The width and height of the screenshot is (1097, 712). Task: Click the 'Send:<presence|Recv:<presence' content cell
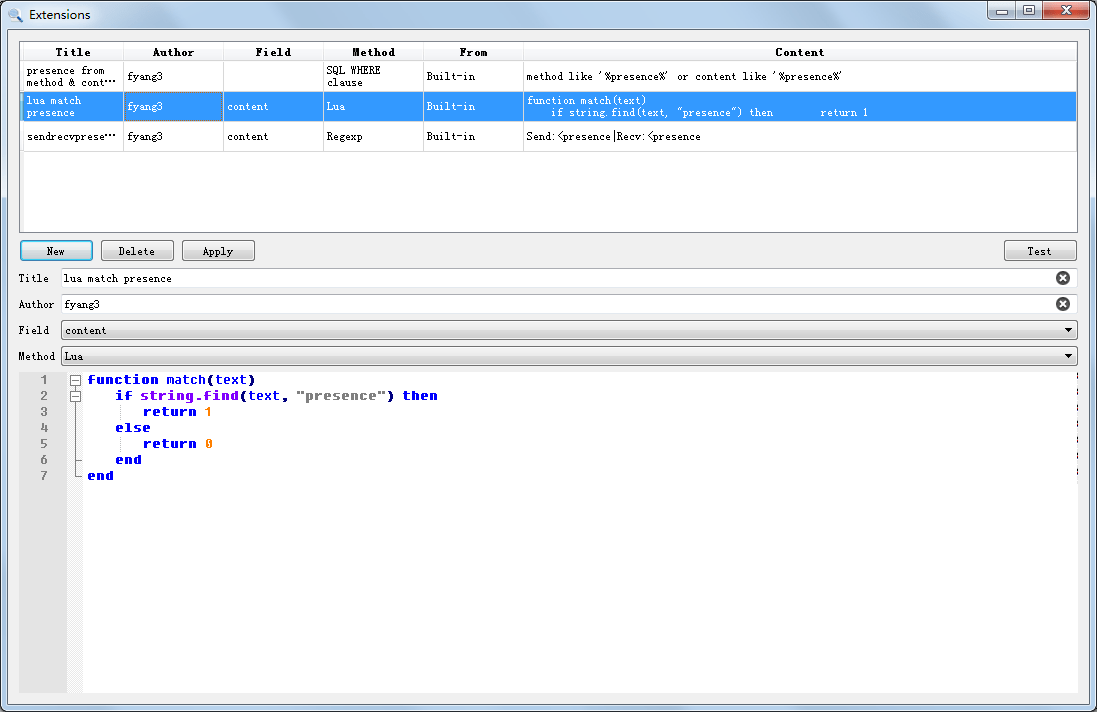(x=800, y=136)
